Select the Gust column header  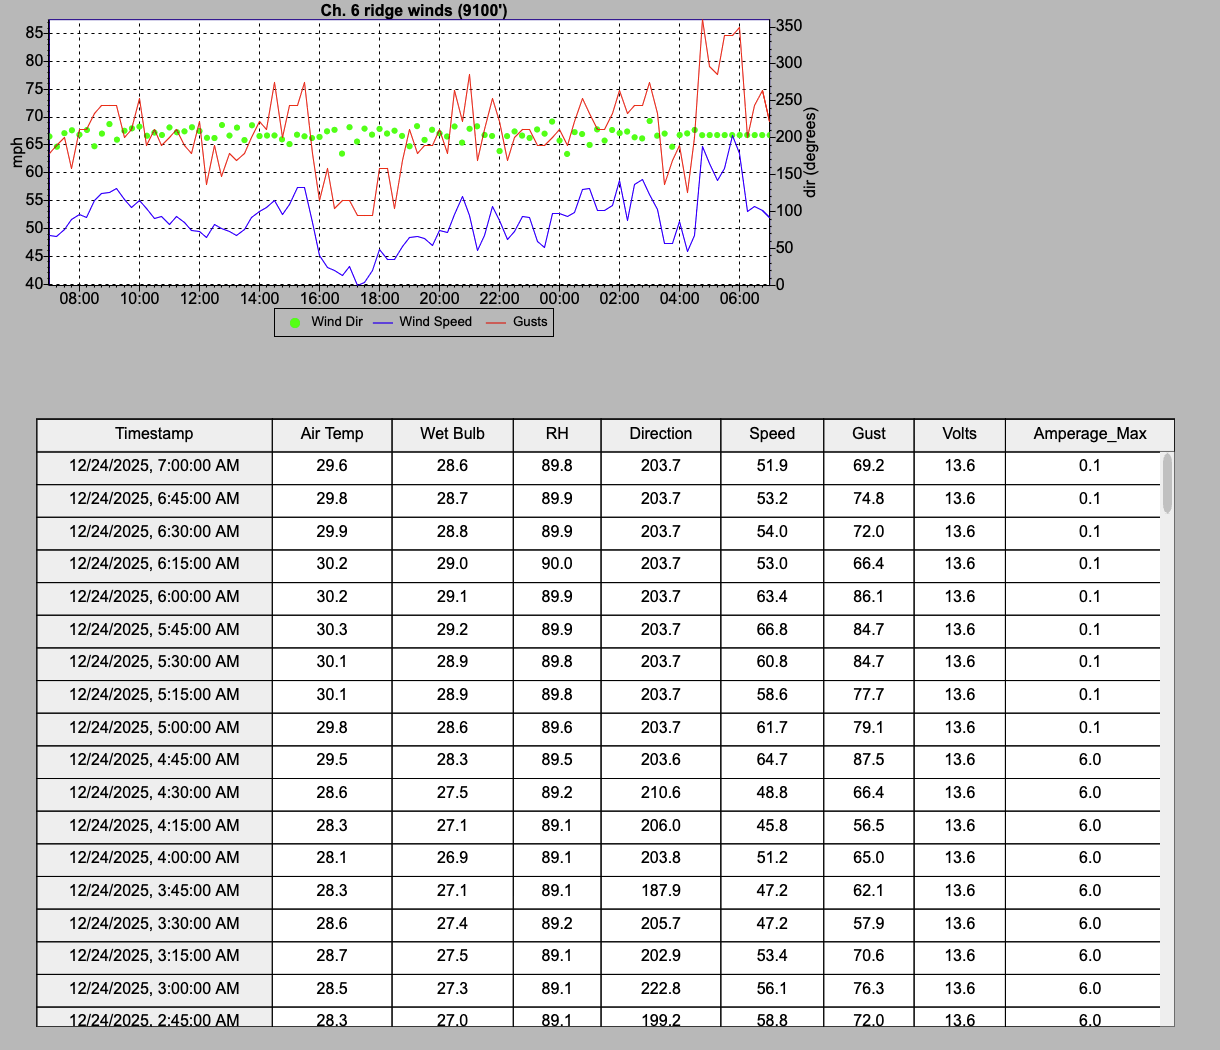(x=867, y=434)
